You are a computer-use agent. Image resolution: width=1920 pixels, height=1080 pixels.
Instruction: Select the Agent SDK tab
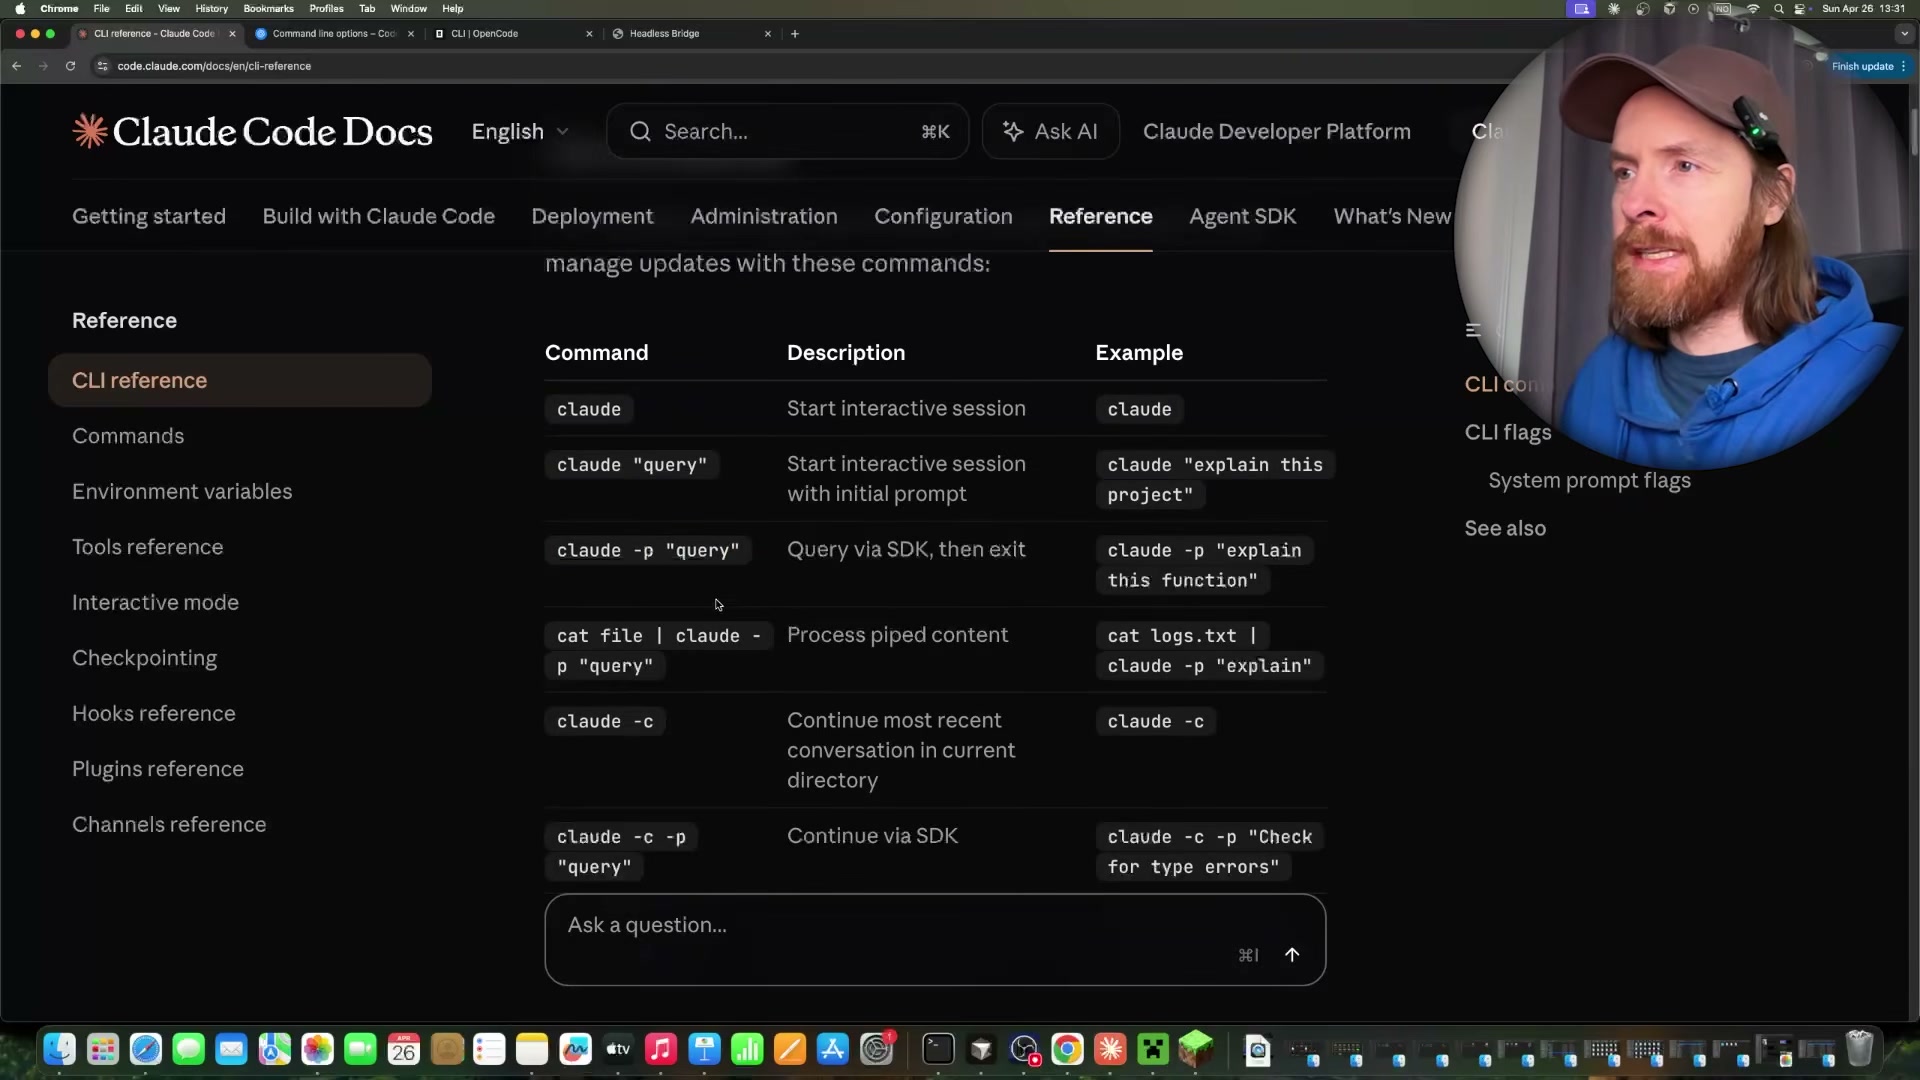tap(1242, 216)
